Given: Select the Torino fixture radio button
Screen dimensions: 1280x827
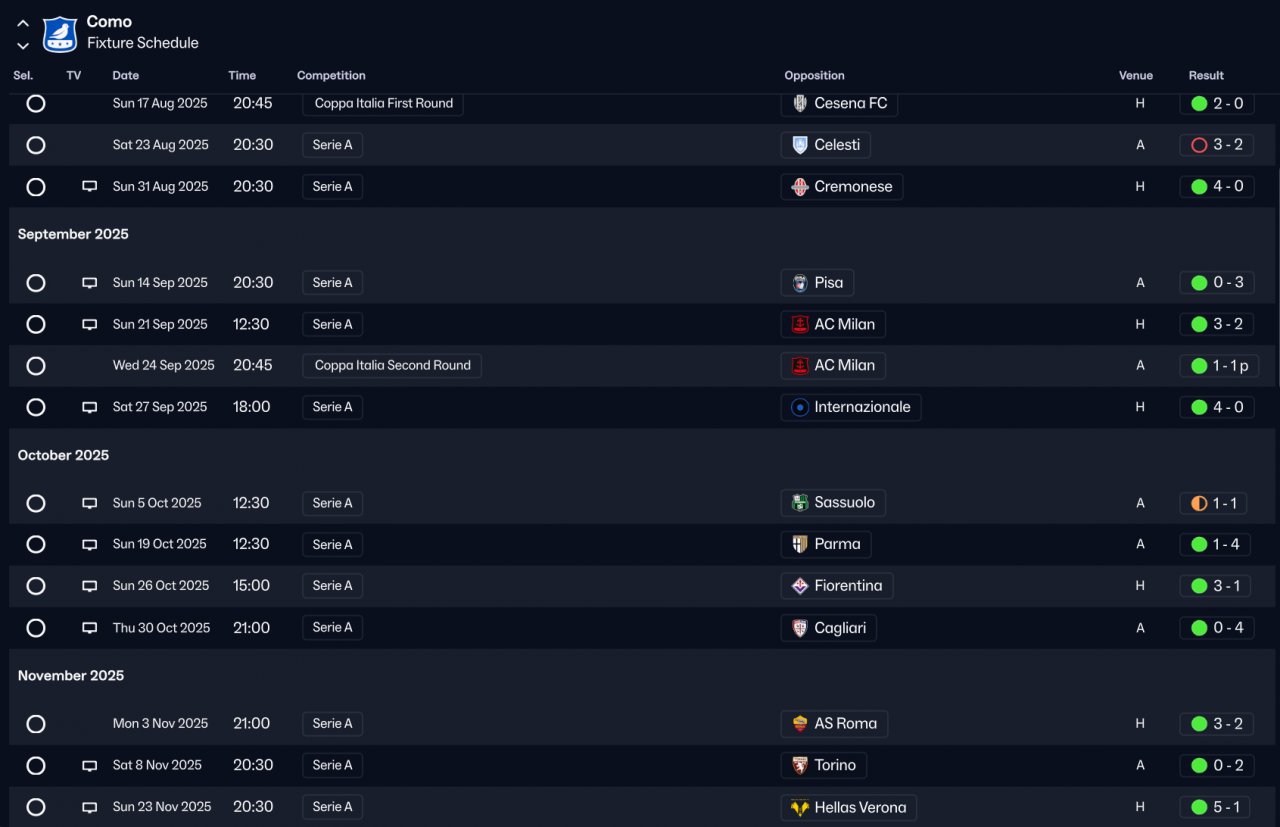Looking at the screenshot, I should point(36,766).
